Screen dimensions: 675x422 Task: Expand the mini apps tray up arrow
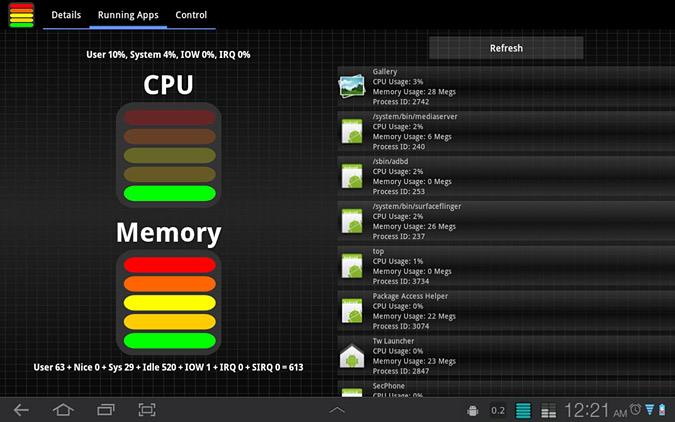(337, 409)
